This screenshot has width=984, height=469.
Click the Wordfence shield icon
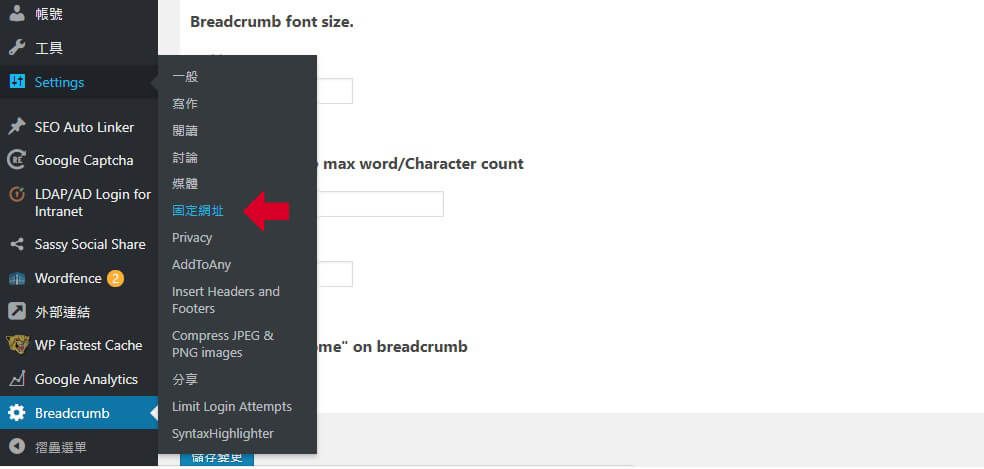[17, 278]
